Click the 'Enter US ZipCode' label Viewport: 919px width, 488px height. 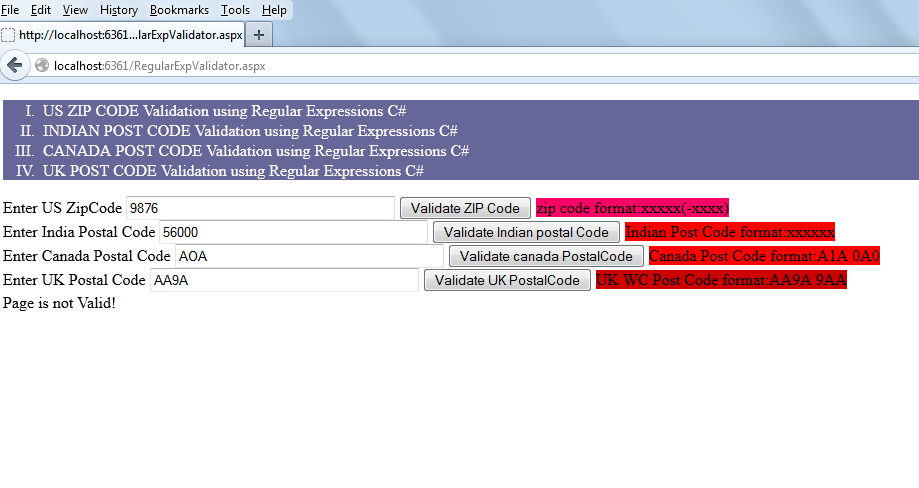point(62,208)
